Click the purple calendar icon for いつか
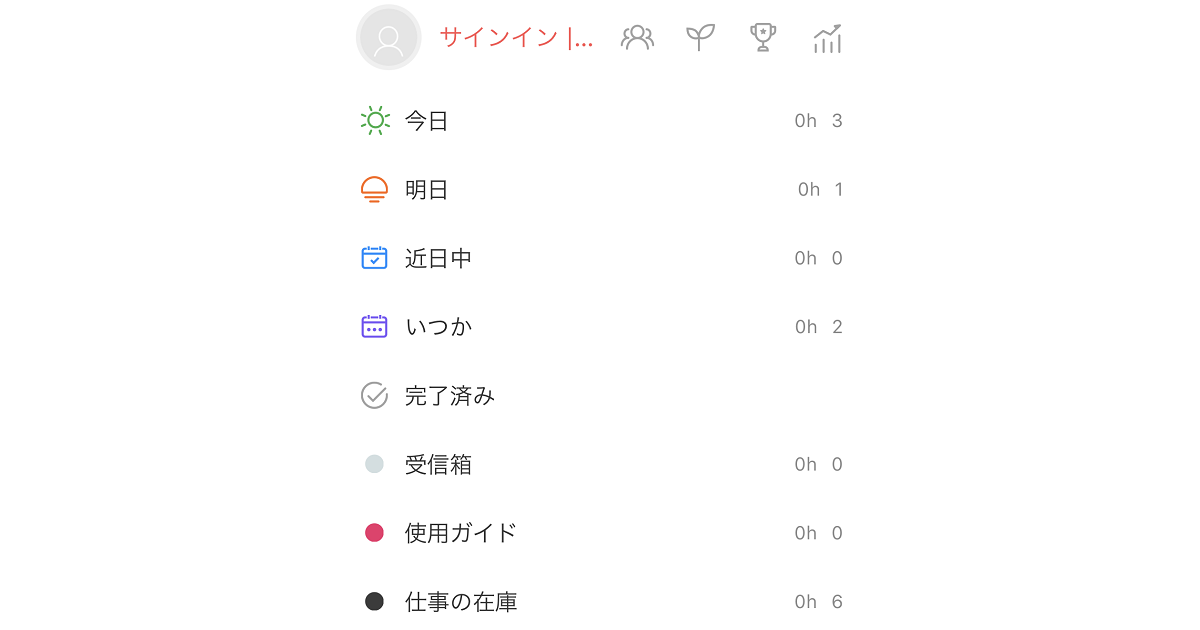The width and height of the screenshot is (1200, 630). pyautogui.click(x=374, y=327)
